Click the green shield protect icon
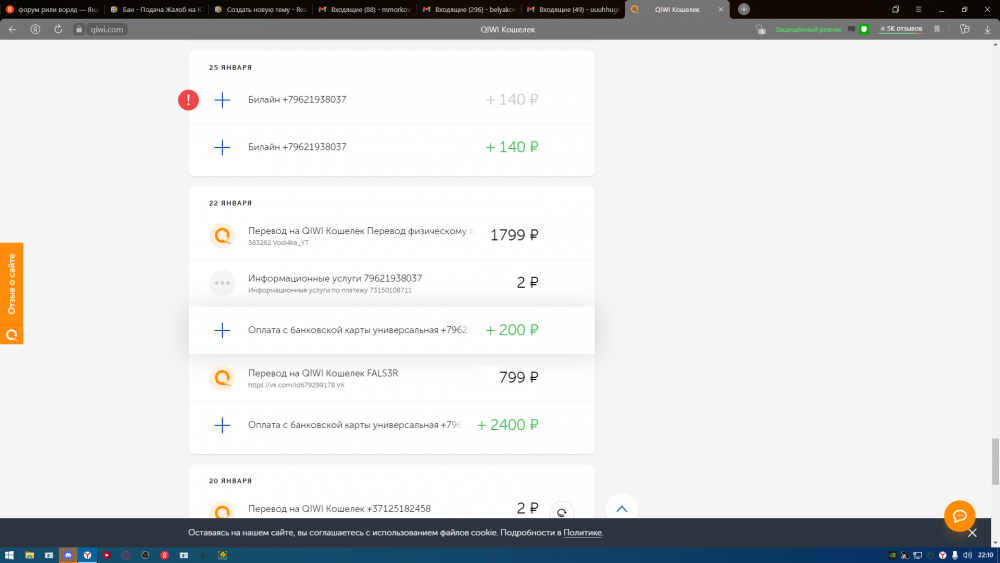 (864, 29)
